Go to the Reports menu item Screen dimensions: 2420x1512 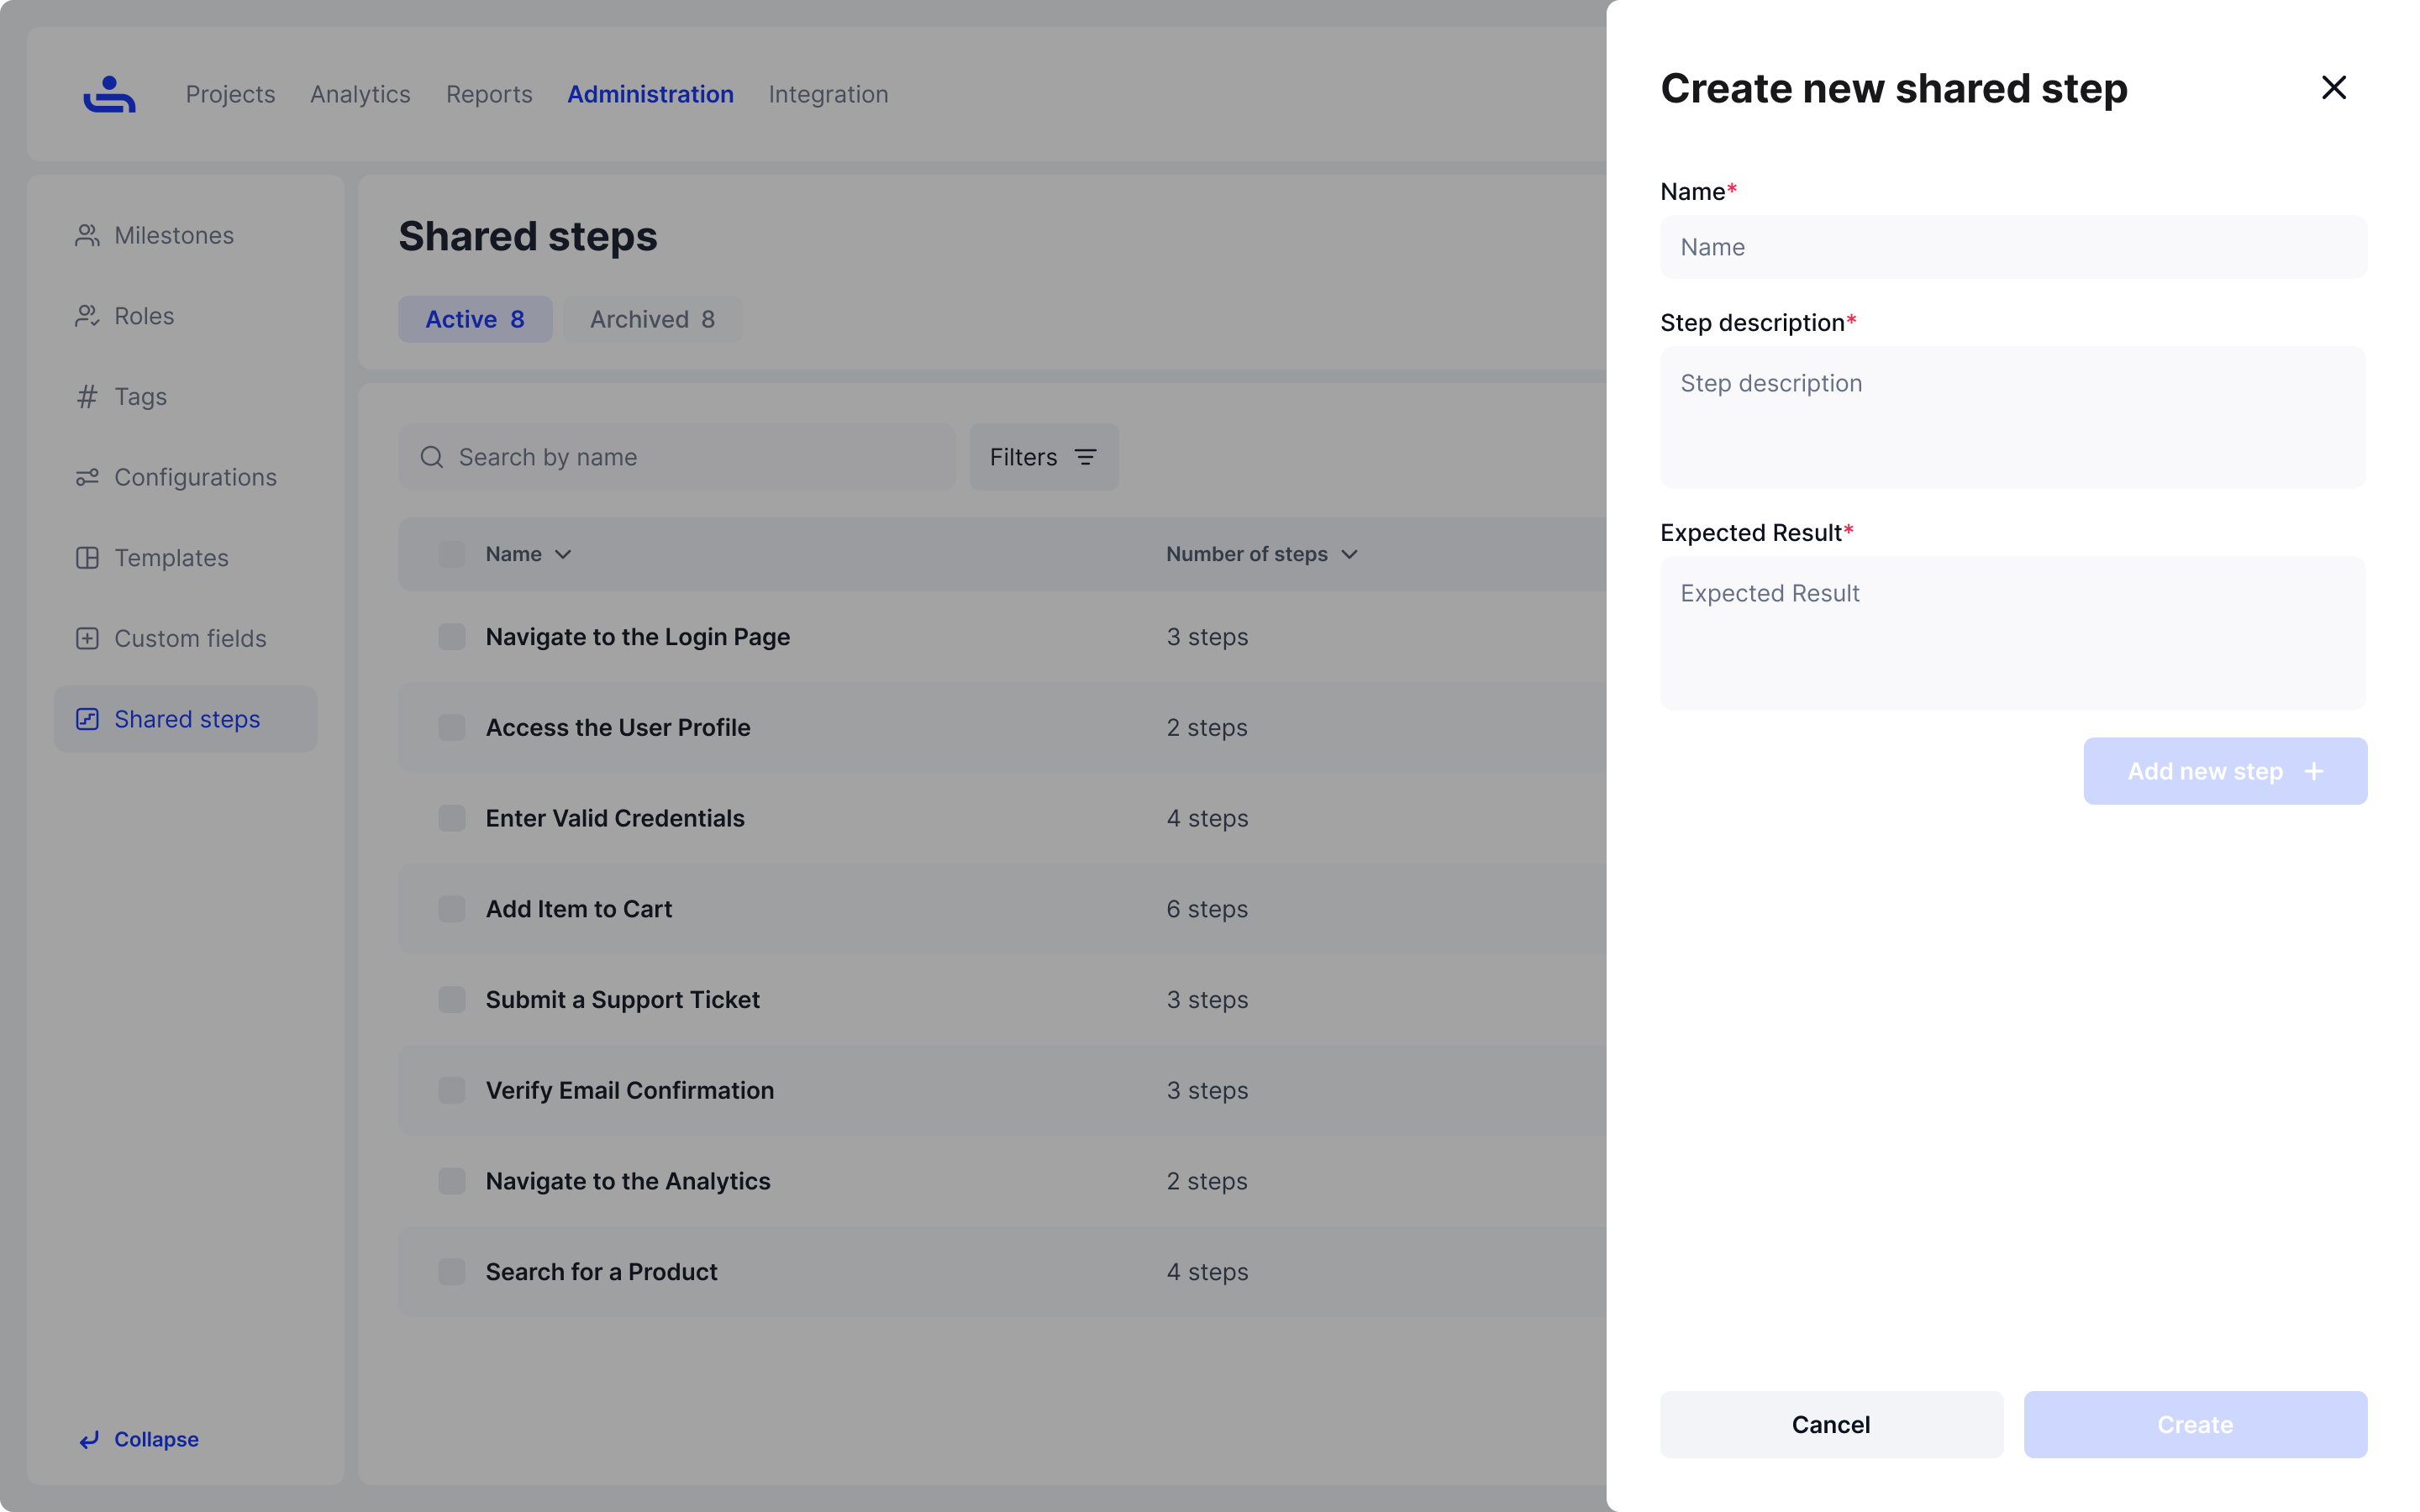(x=489, y=94)
